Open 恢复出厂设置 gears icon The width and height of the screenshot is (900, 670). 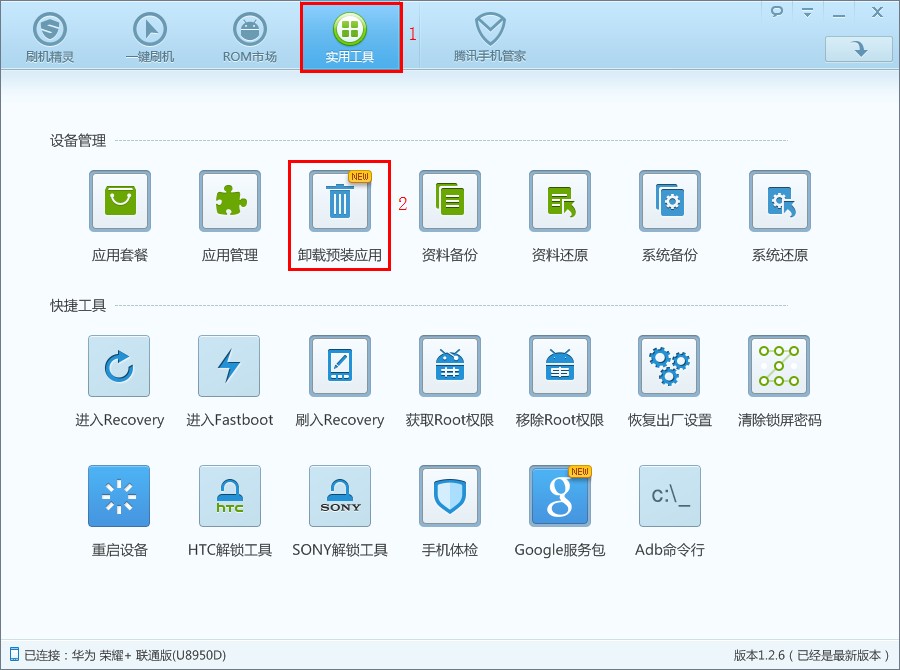tap(669, 366)
